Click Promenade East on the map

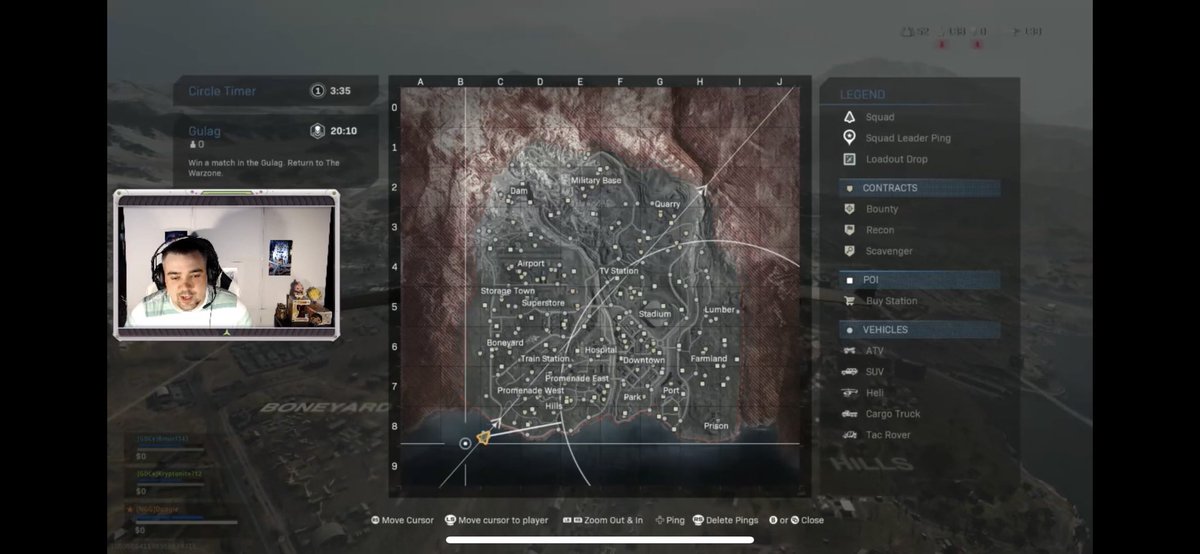[577, 379]
